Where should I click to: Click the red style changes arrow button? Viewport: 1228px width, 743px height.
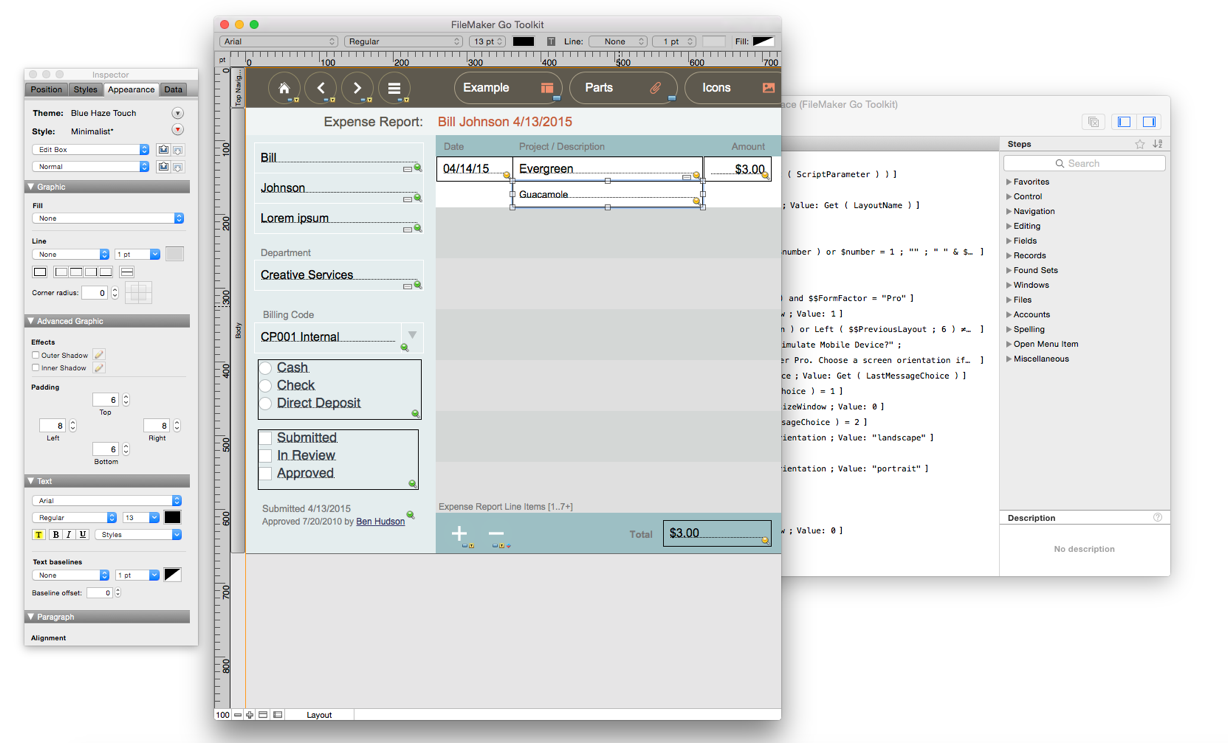[x=177, y=130]
